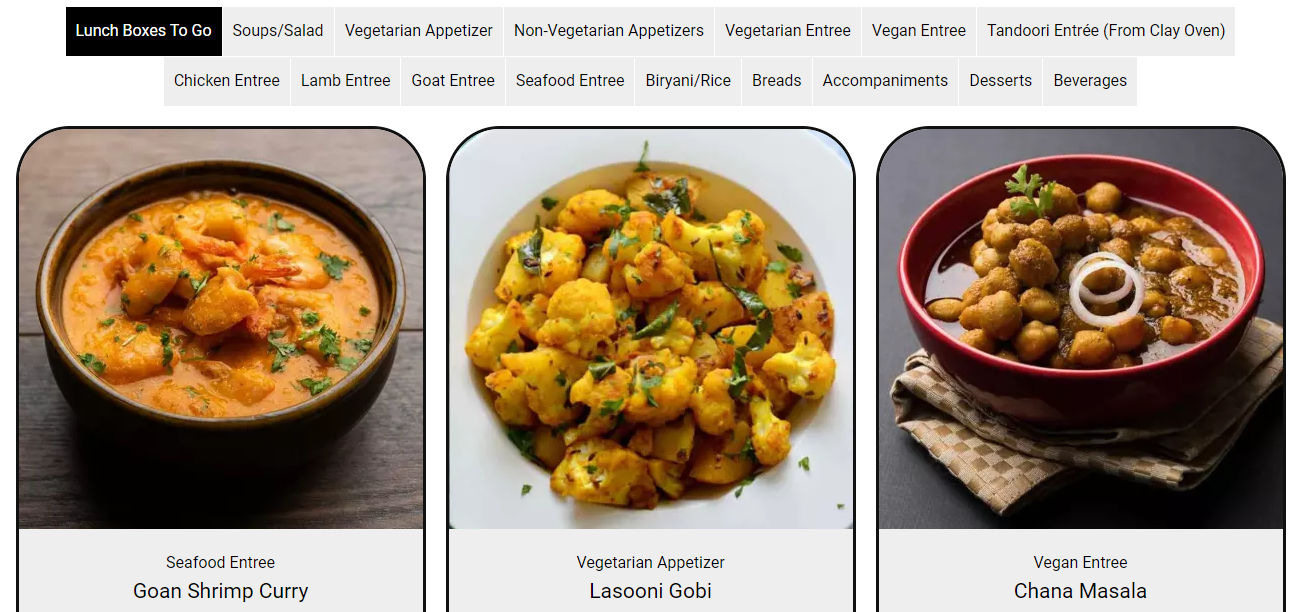This screenshot has width=1294, height=612.
Task: Open the Goat Entree category
Action: (x=453, y=81)
